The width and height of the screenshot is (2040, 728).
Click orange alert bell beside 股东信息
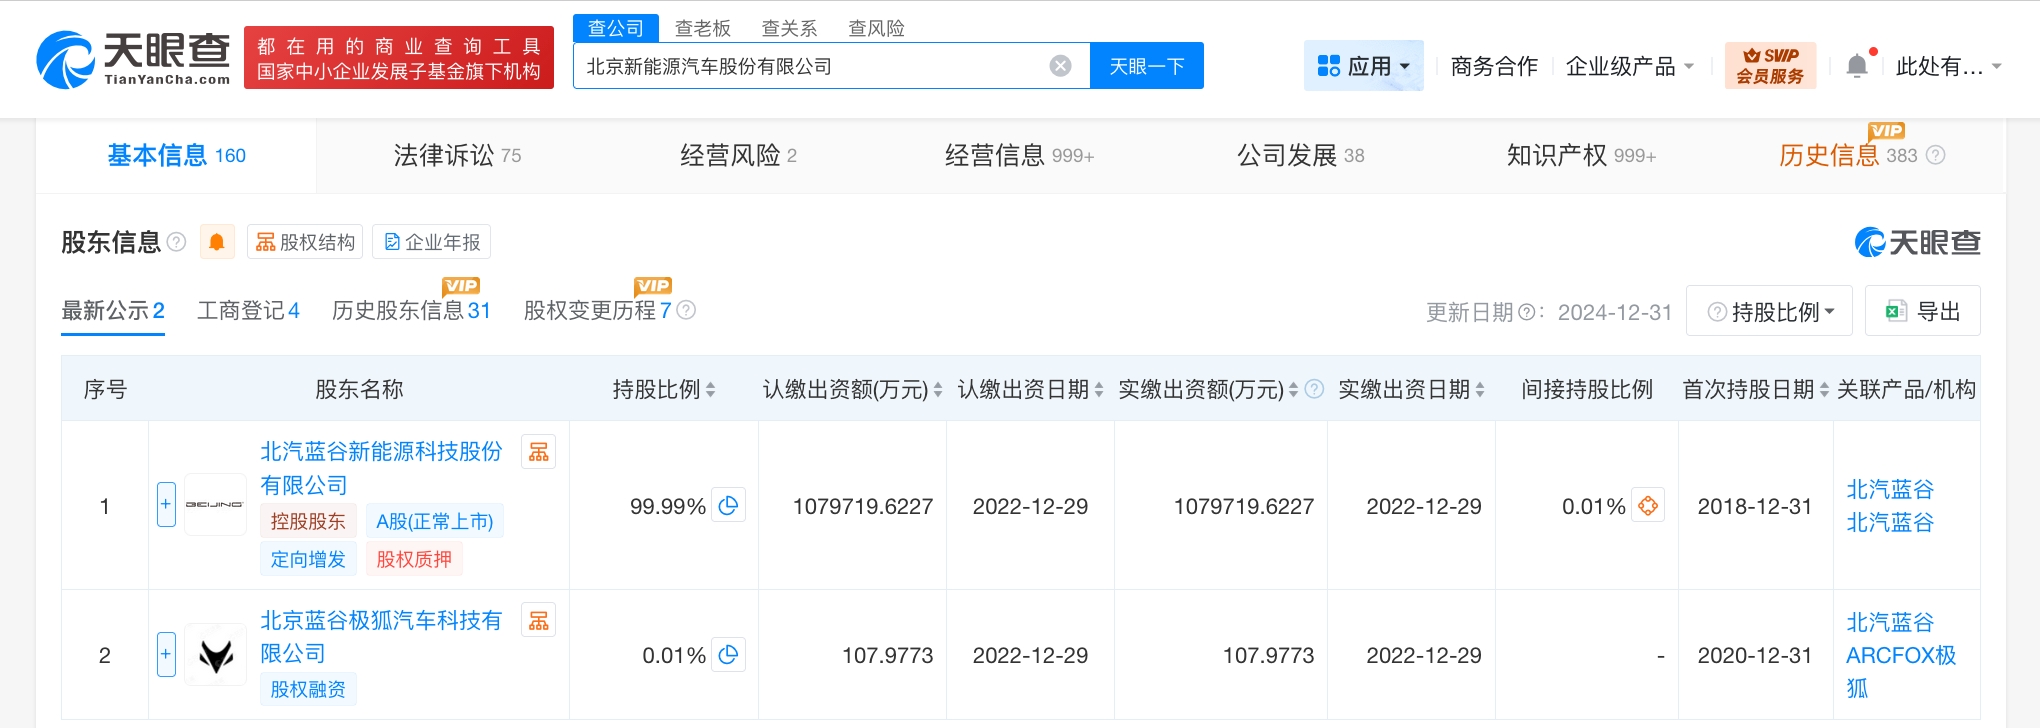216,242
